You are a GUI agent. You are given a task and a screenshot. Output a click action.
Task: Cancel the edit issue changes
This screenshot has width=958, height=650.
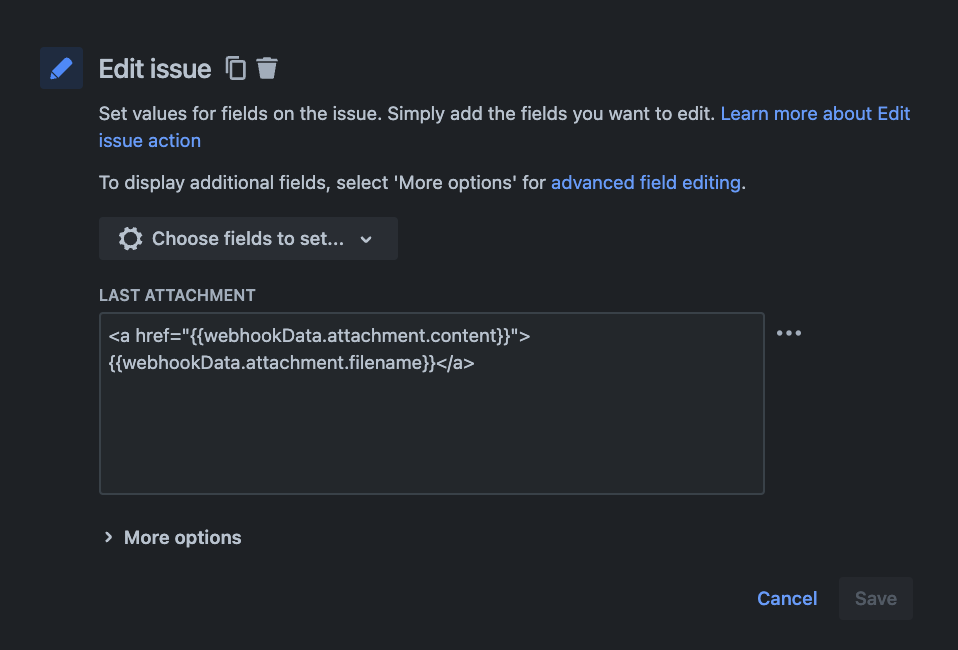787,598
